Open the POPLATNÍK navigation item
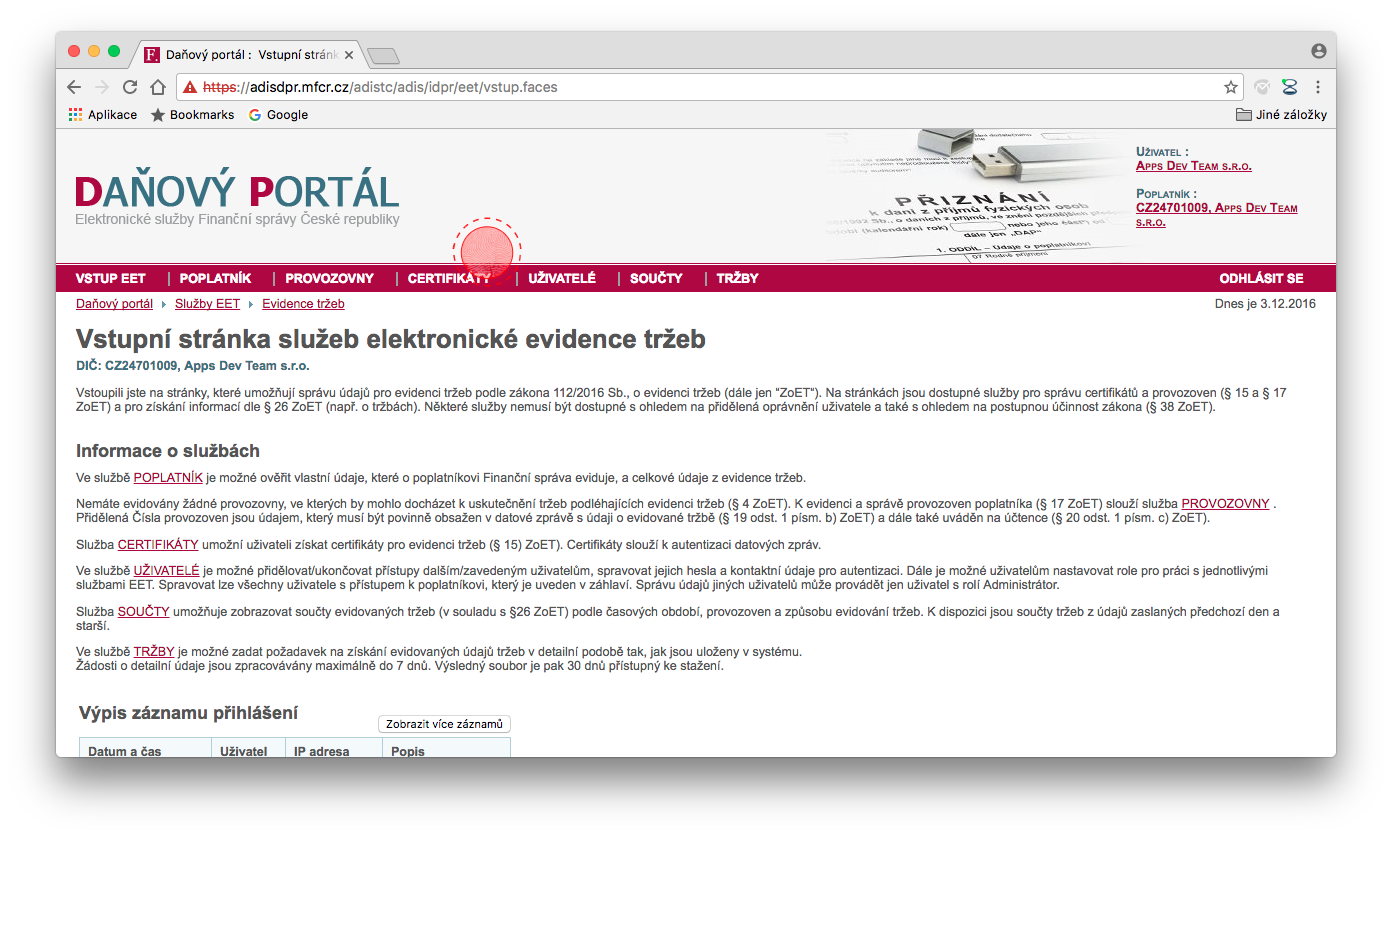 point(215,278)
